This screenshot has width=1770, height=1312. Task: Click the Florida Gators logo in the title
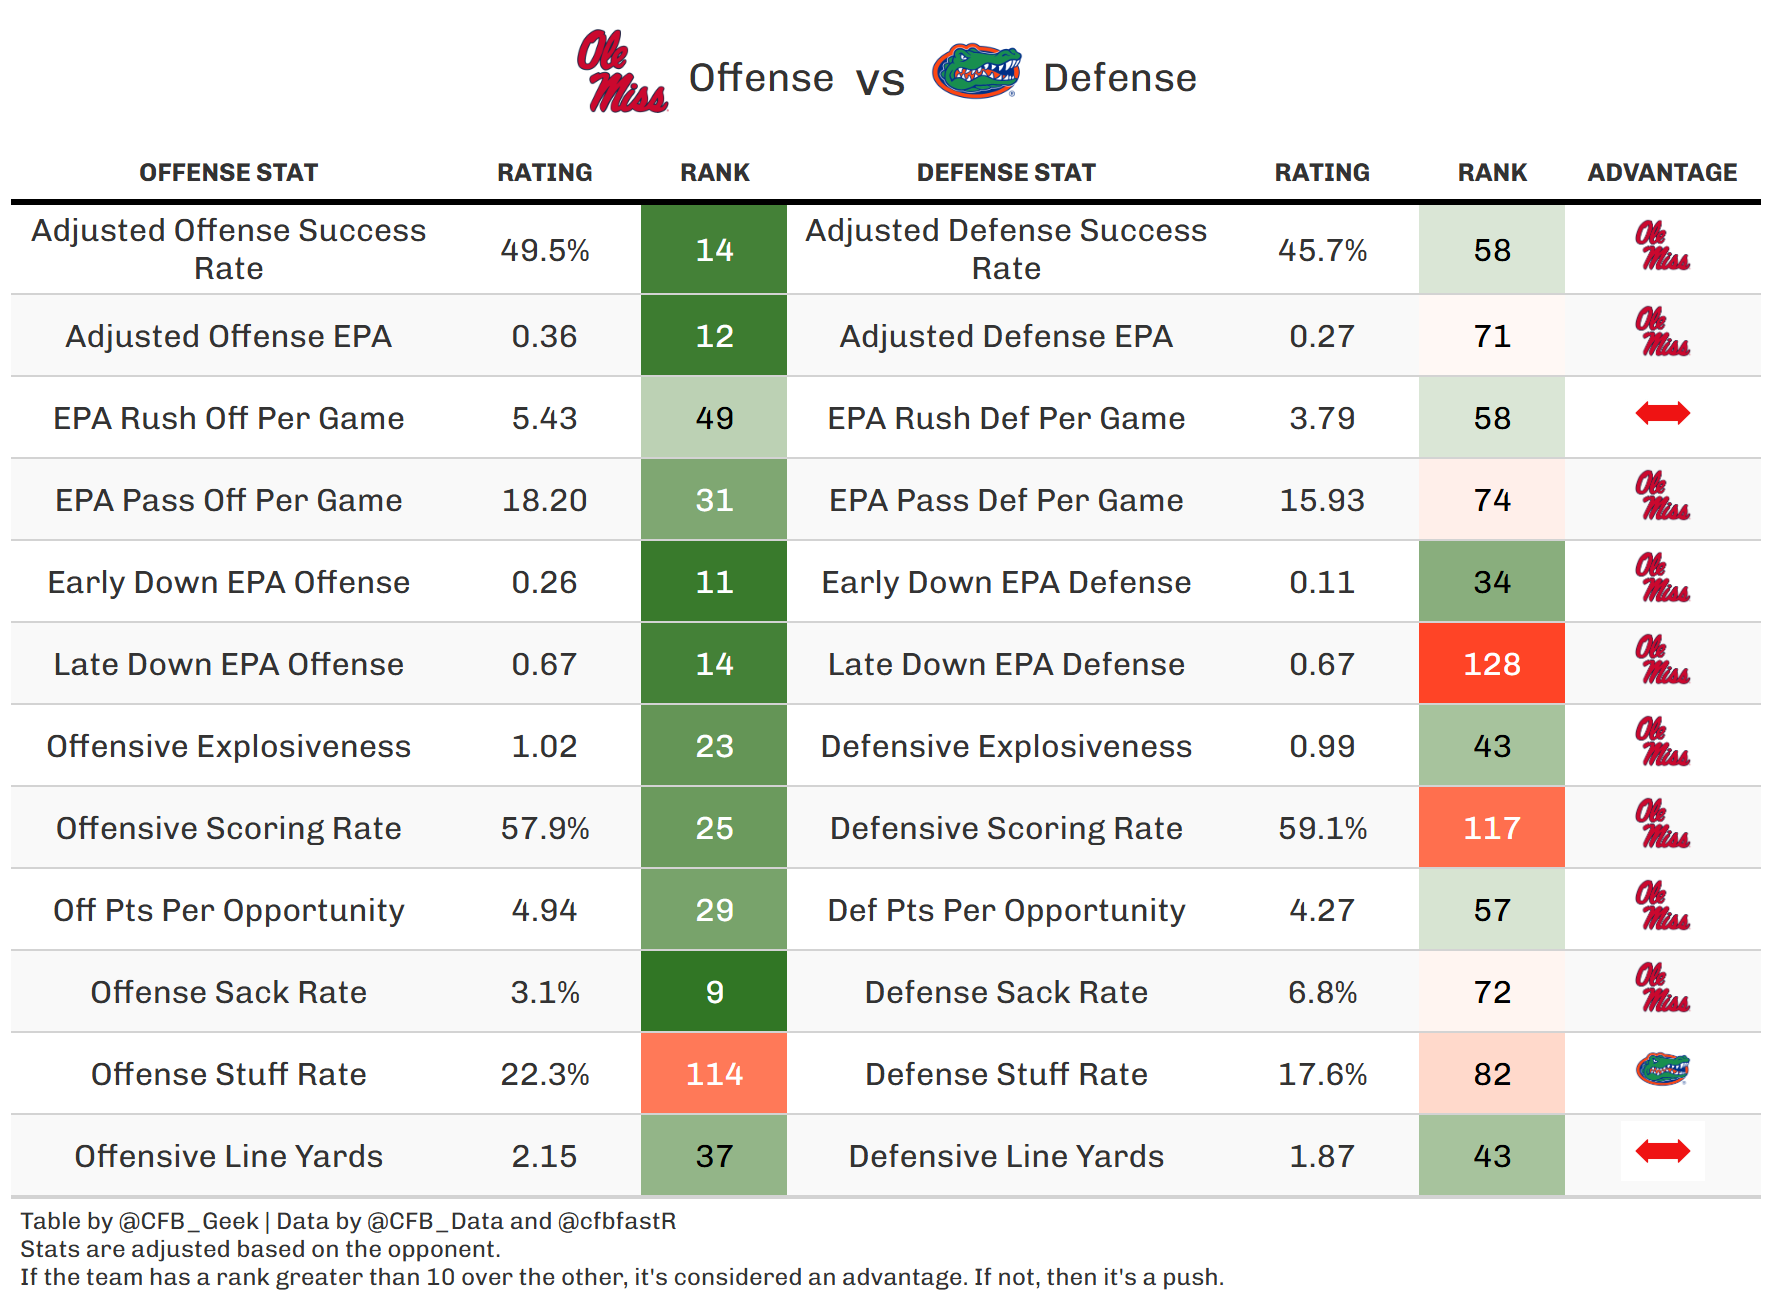point(976,71)
